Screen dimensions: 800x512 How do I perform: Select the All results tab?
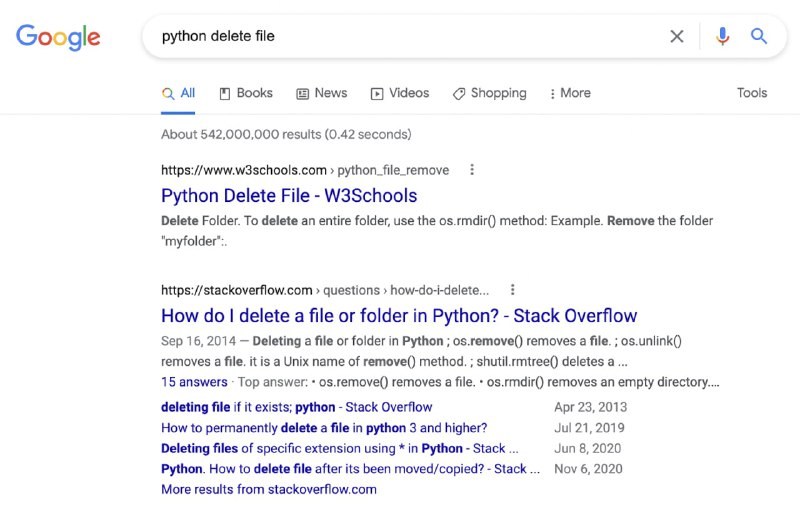tap(178, 93)
